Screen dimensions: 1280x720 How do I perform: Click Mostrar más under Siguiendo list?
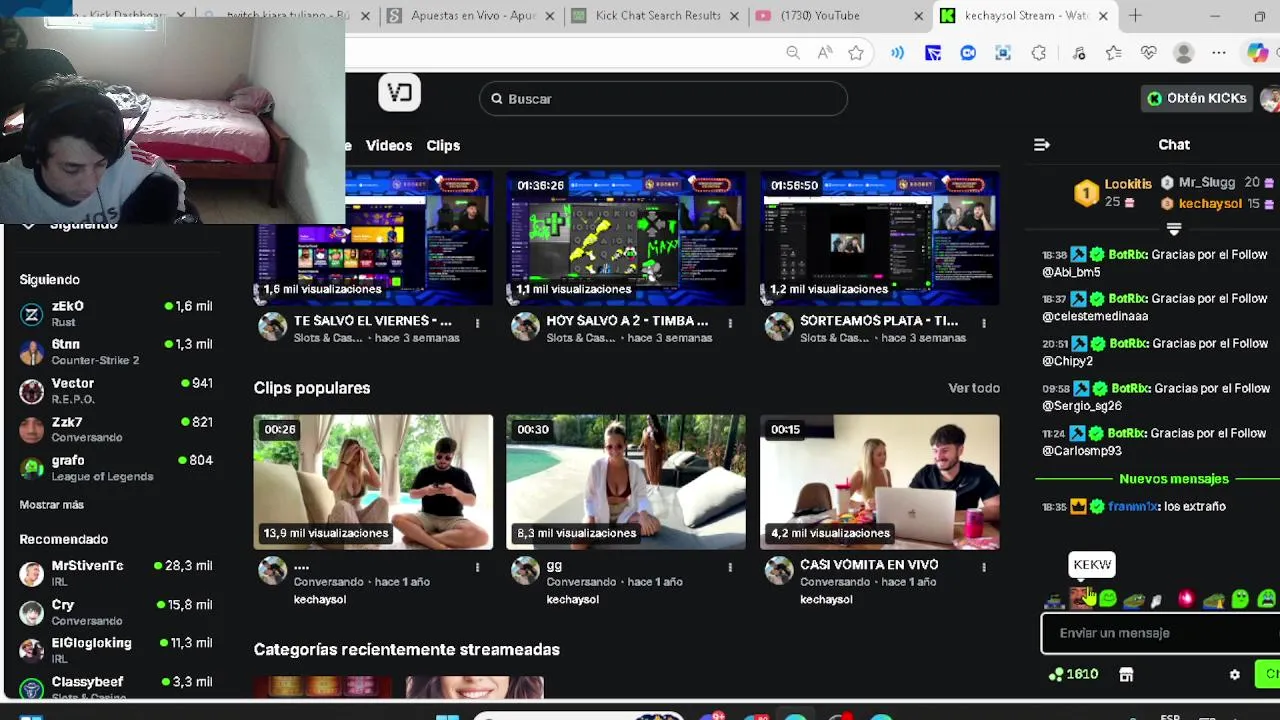(52, 505)
